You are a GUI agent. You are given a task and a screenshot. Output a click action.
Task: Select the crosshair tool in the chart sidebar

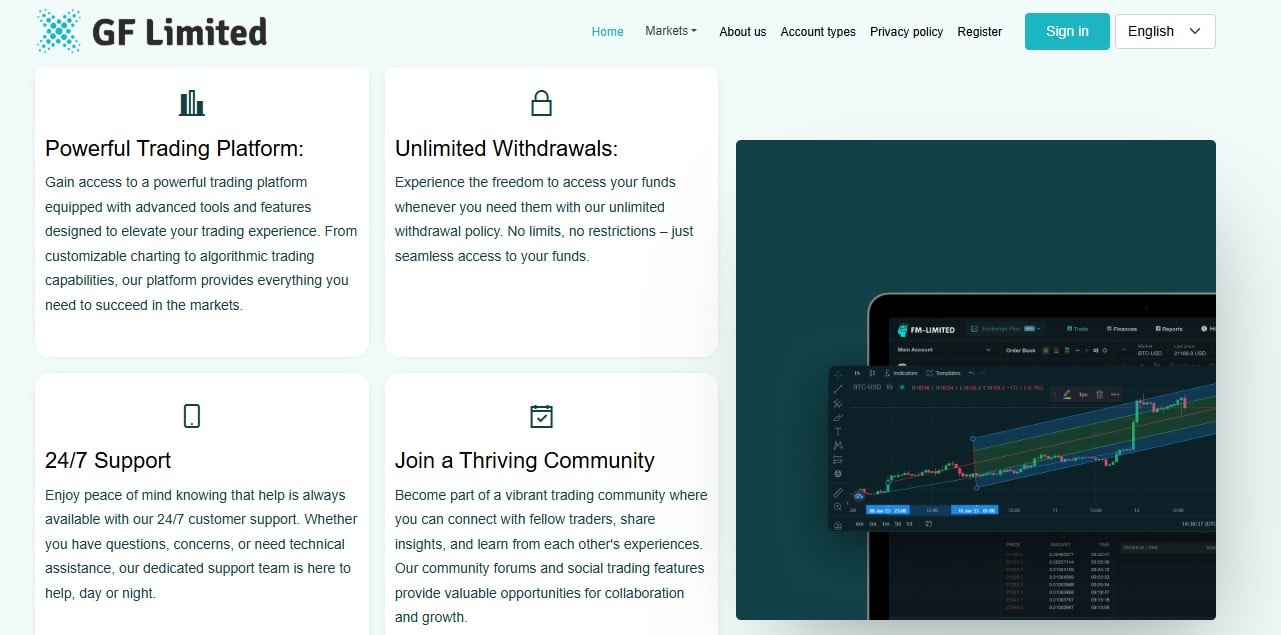click(837, 373)
